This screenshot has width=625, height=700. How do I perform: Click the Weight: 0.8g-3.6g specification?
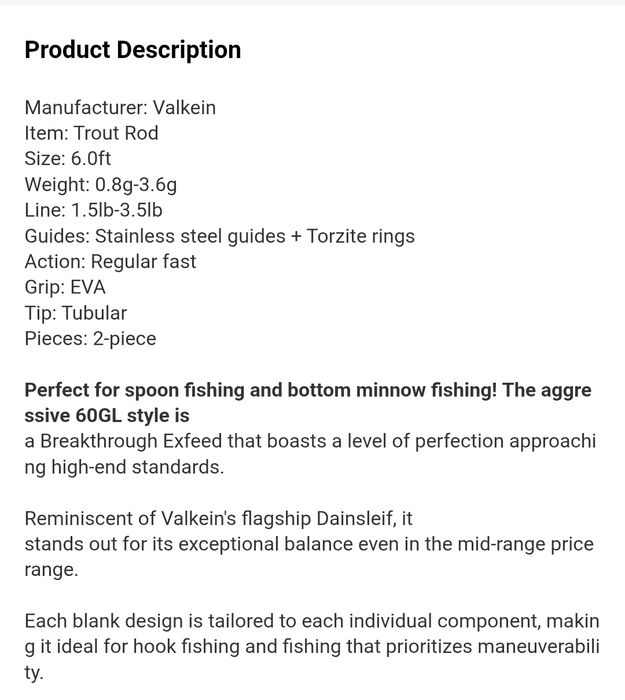point(100,185)
